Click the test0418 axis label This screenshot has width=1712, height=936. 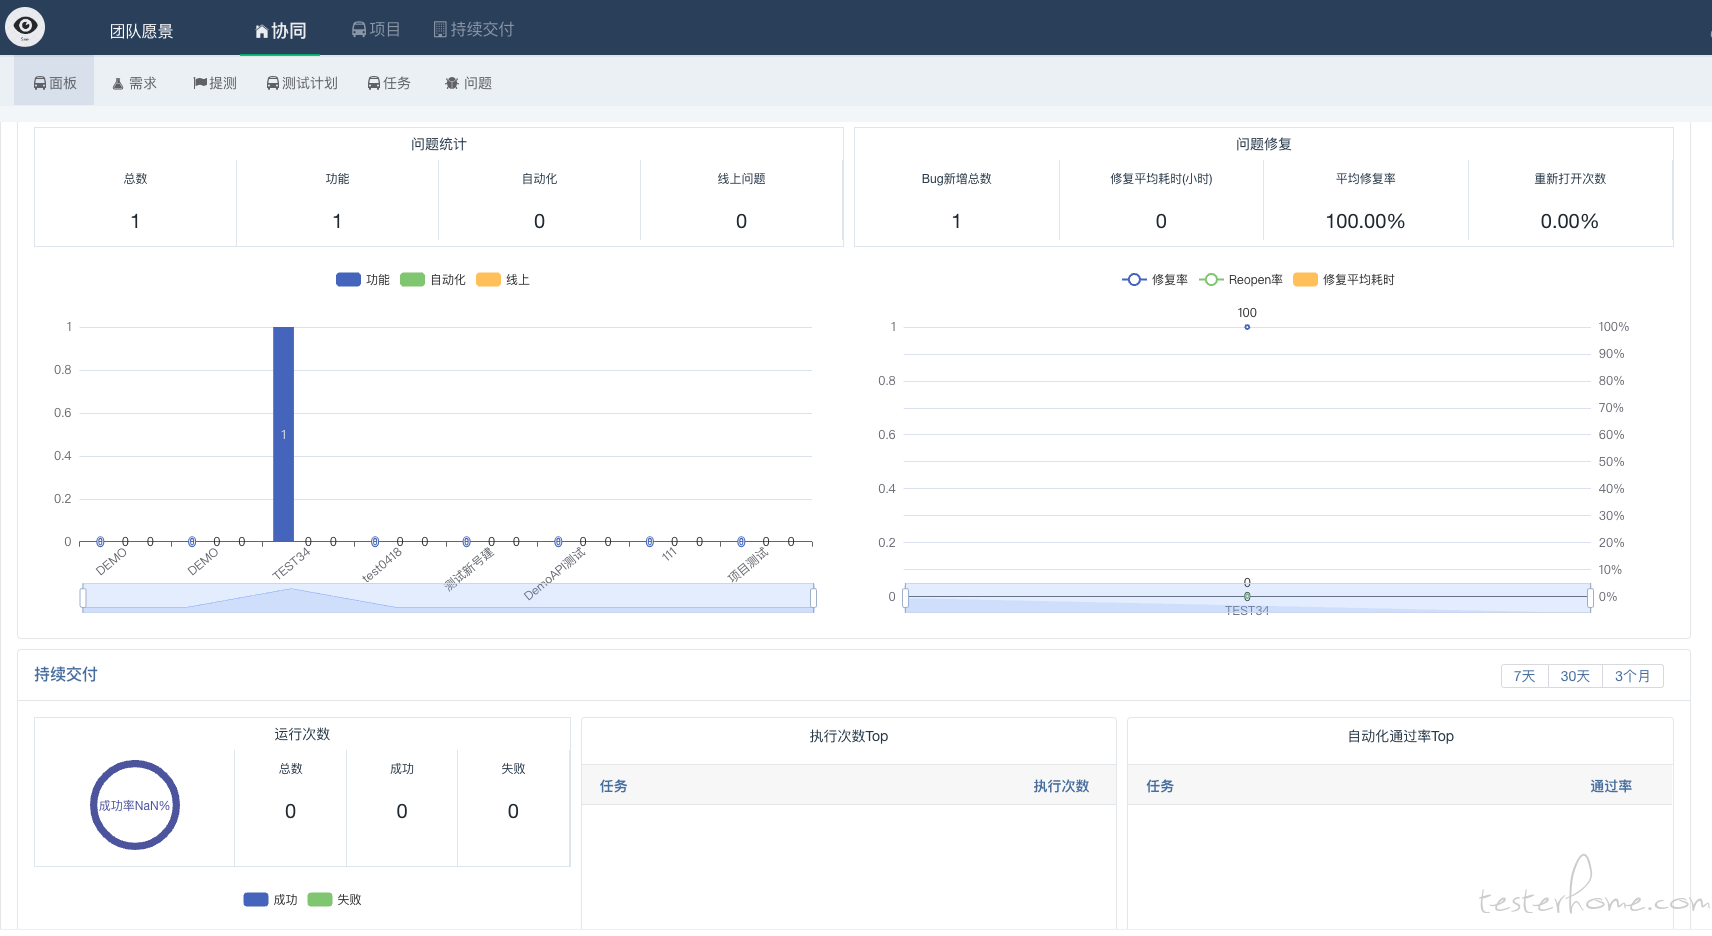click(x=382, y=565)
